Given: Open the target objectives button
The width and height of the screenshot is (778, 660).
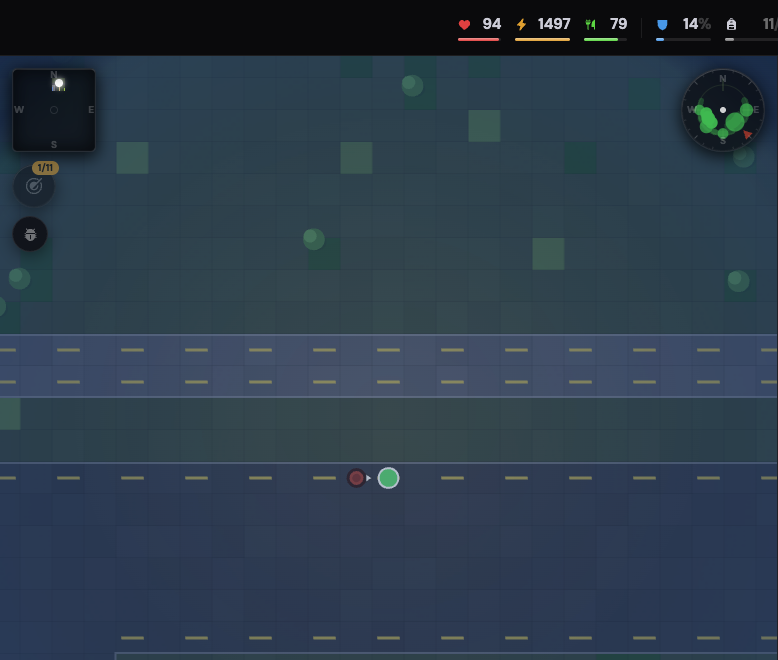Looking at the screenshot, I should [34, 186].
